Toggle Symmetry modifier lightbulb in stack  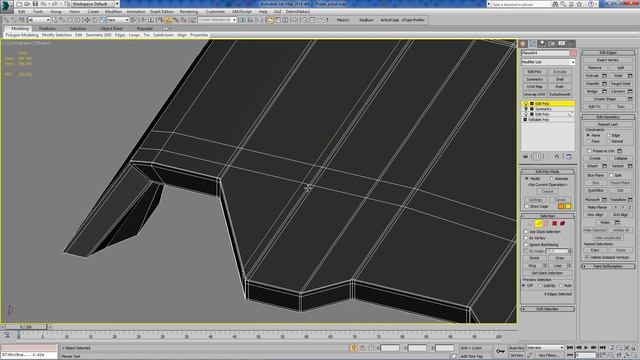(x=526, y=109)
